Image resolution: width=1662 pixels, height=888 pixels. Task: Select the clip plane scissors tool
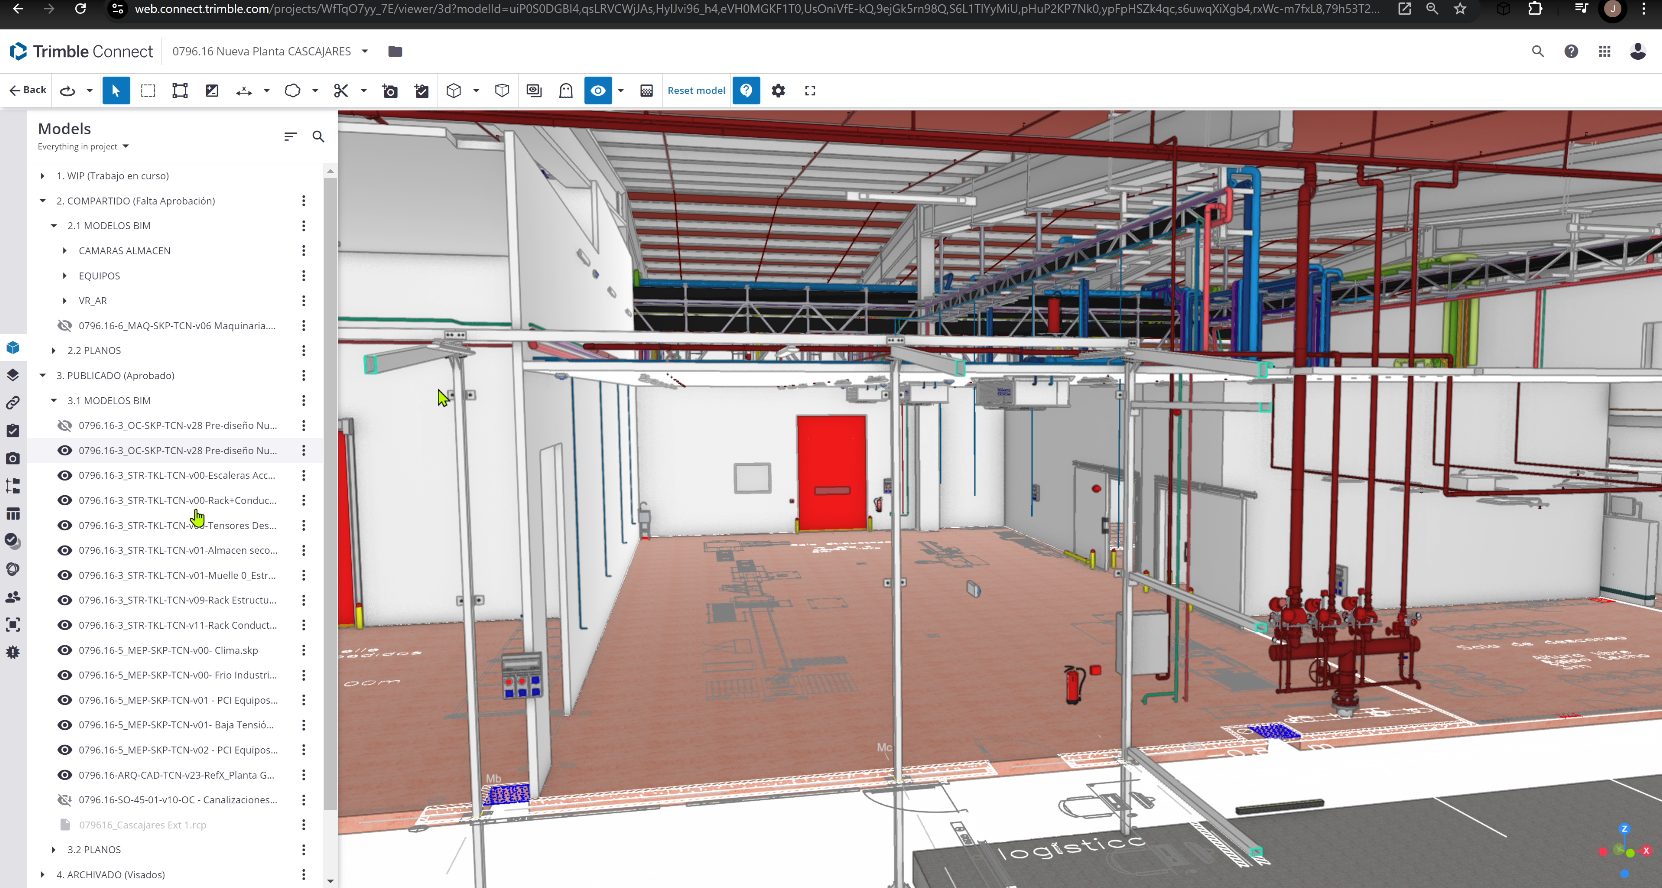point(341,91)
